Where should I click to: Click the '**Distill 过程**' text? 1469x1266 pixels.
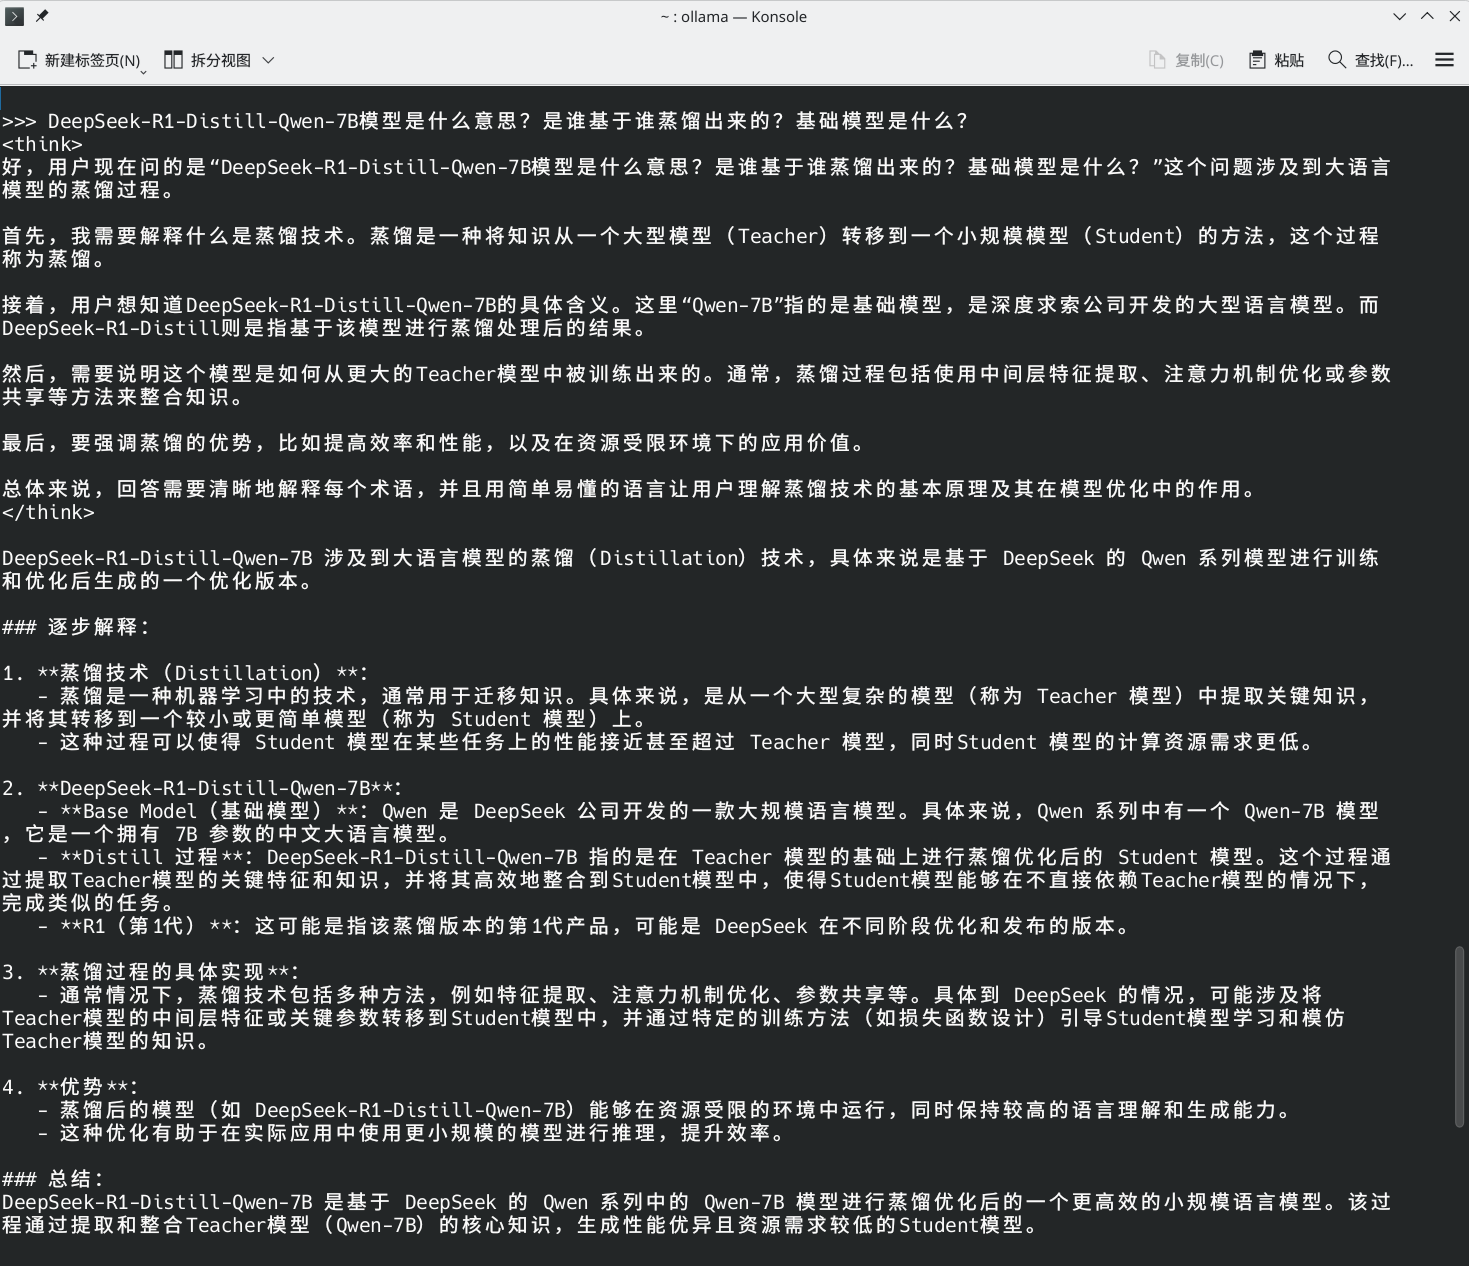point(151,857)
